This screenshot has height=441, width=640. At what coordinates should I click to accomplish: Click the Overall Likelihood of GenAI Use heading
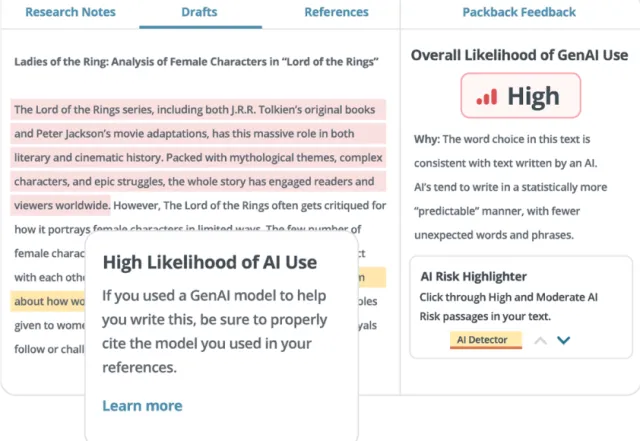(519, 55)
